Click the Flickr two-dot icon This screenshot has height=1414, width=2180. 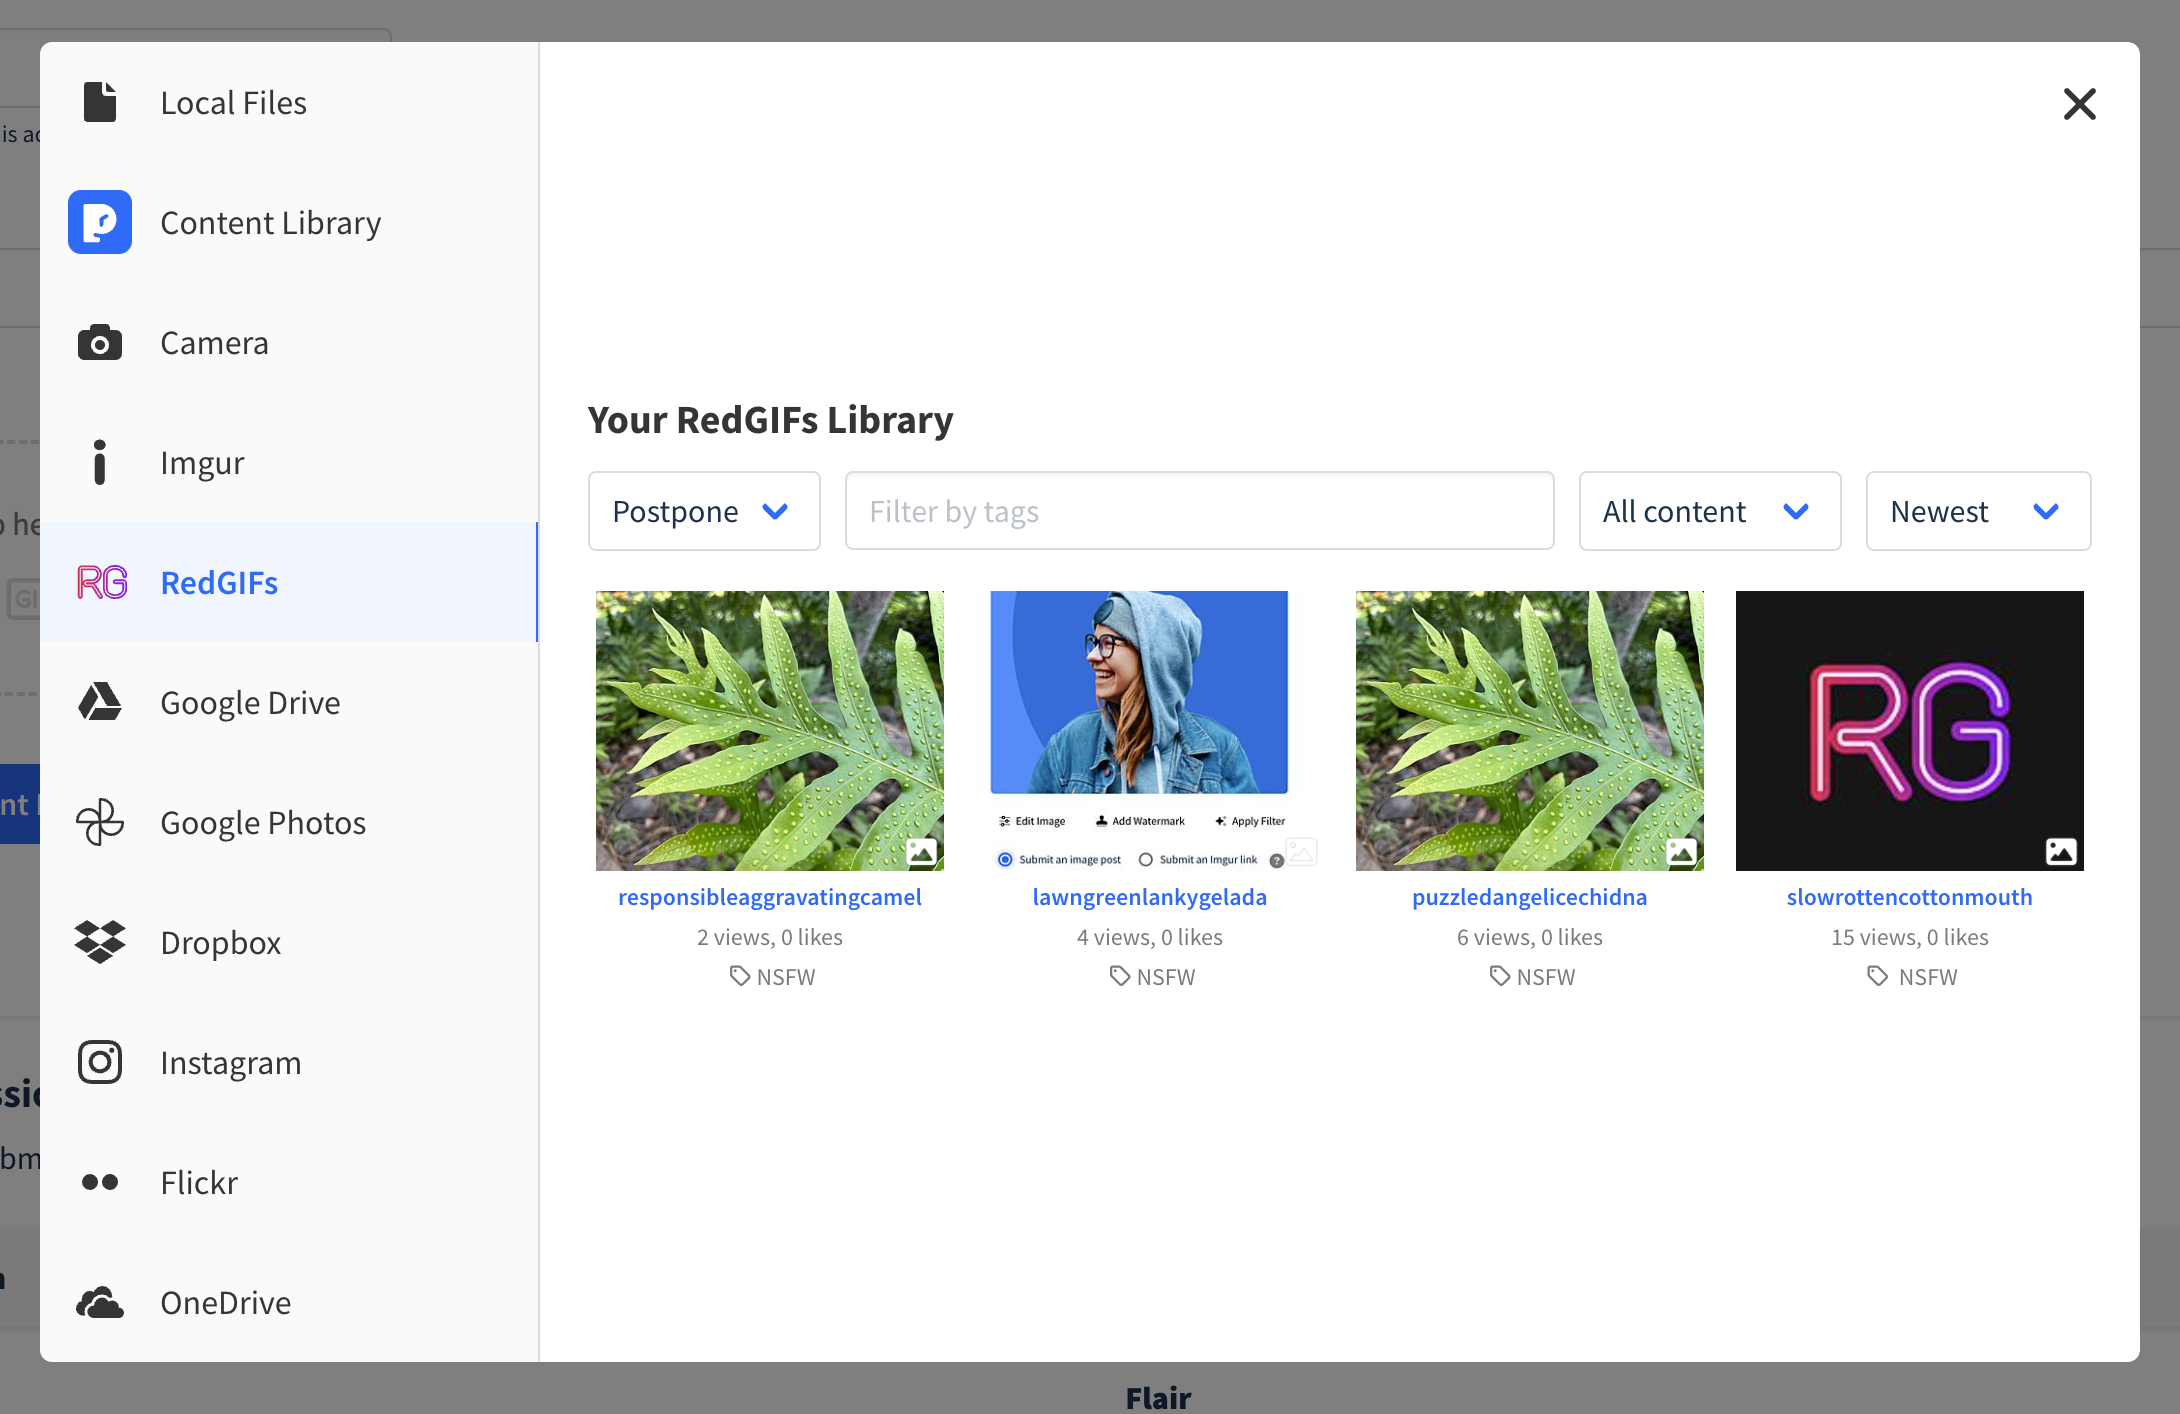(100, 1182)
